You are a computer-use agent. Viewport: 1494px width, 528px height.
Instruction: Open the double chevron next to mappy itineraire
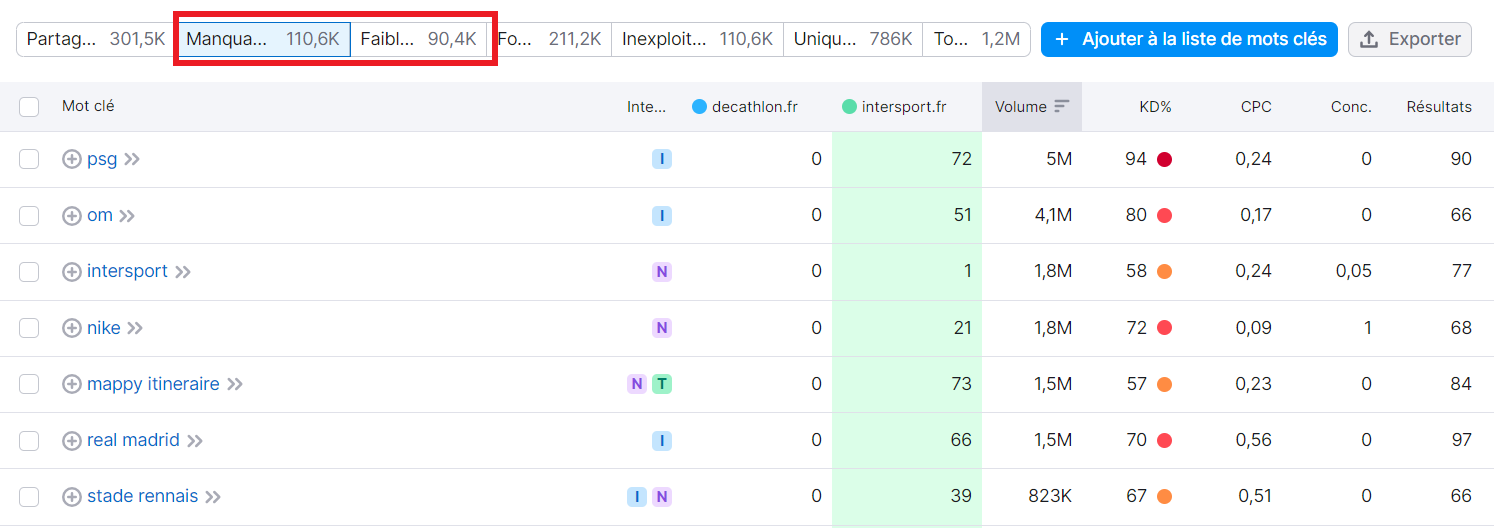click(x=235, y=384)
